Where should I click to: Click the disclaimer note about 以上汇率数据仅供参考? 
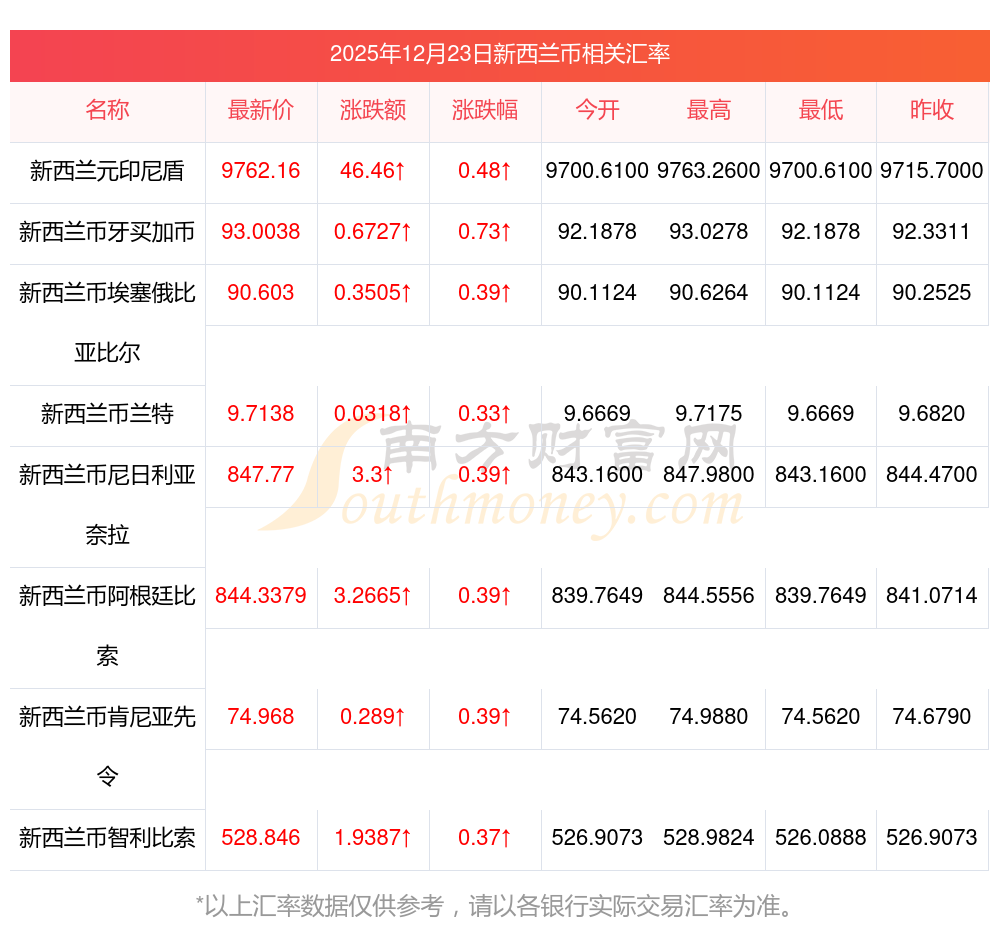click(494, 906)
